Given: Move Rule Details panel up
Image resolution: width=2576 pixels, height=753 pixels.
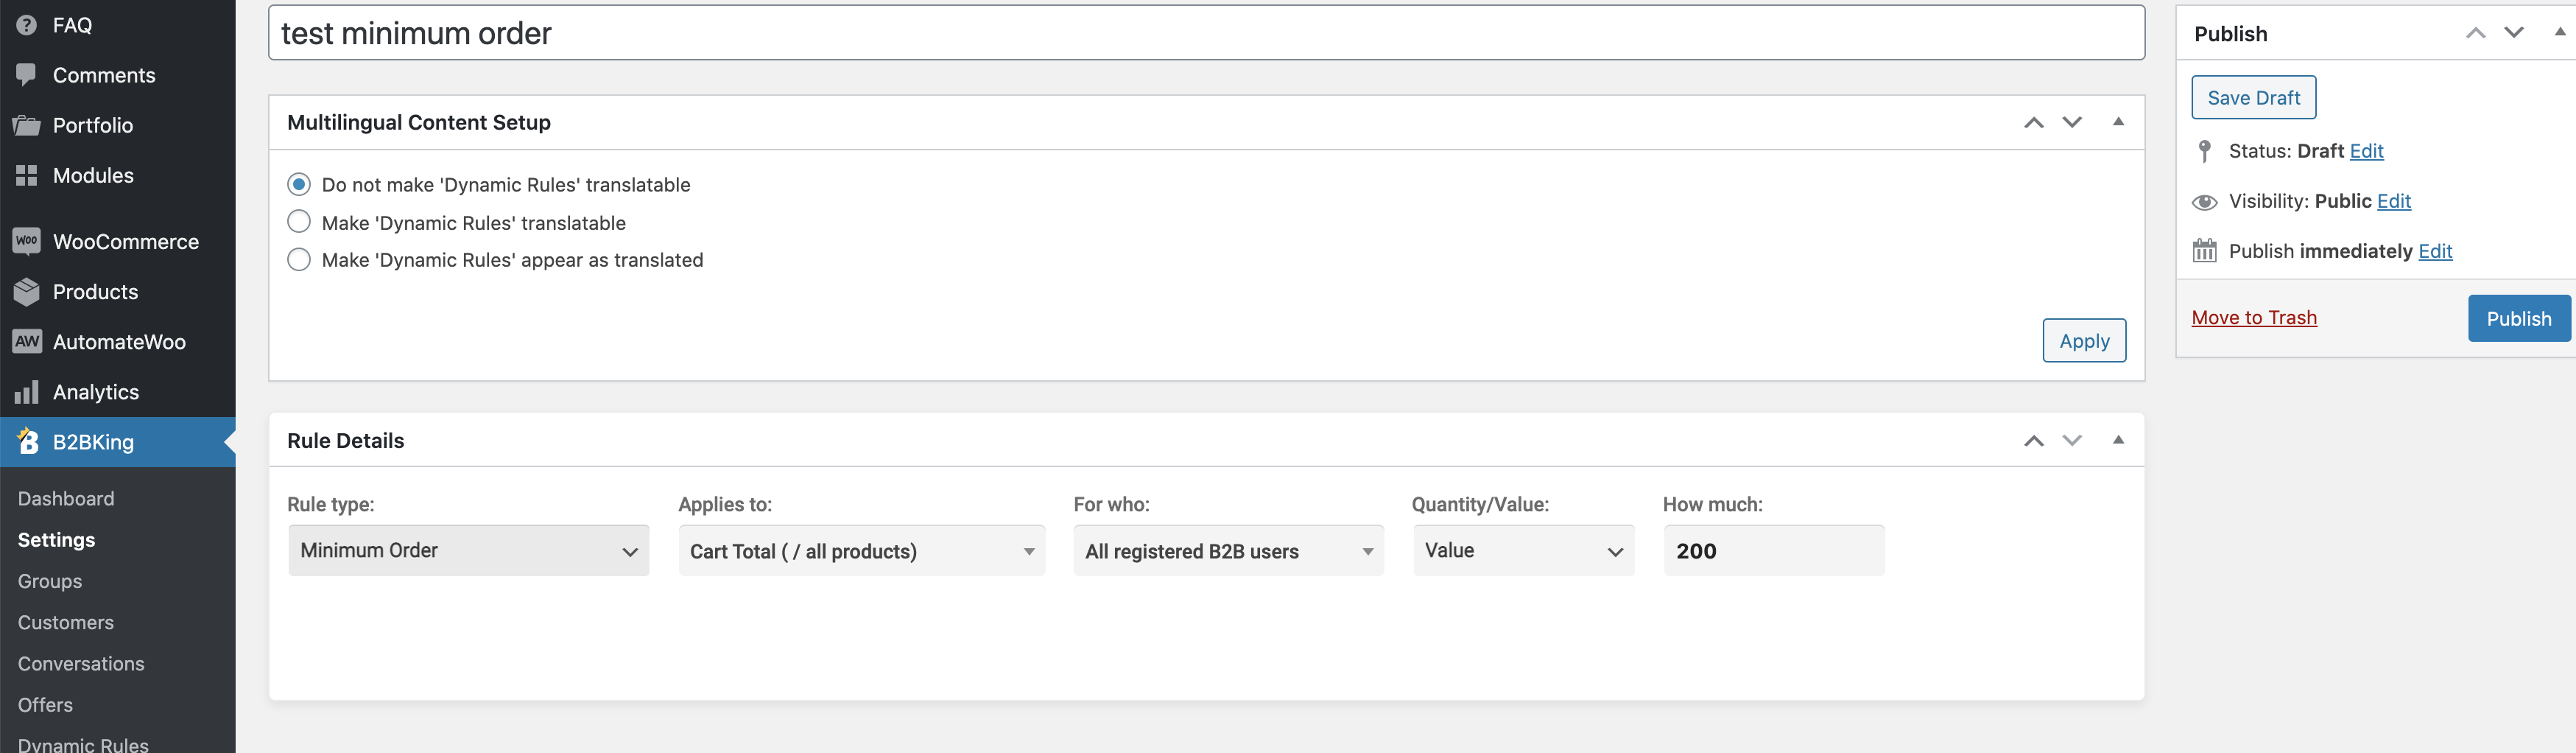Looking at the screenshot, I should pos(2033,440).
